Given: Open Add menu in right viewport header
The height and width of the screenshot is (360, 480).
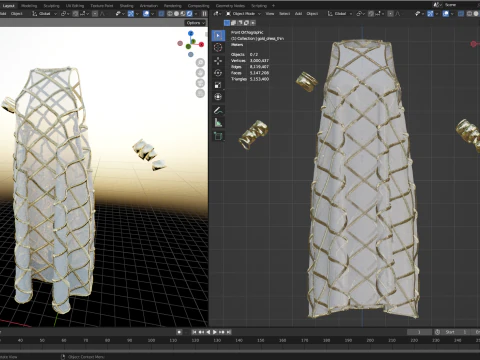Looking at the screenshot, I should (x=298, y=14).
